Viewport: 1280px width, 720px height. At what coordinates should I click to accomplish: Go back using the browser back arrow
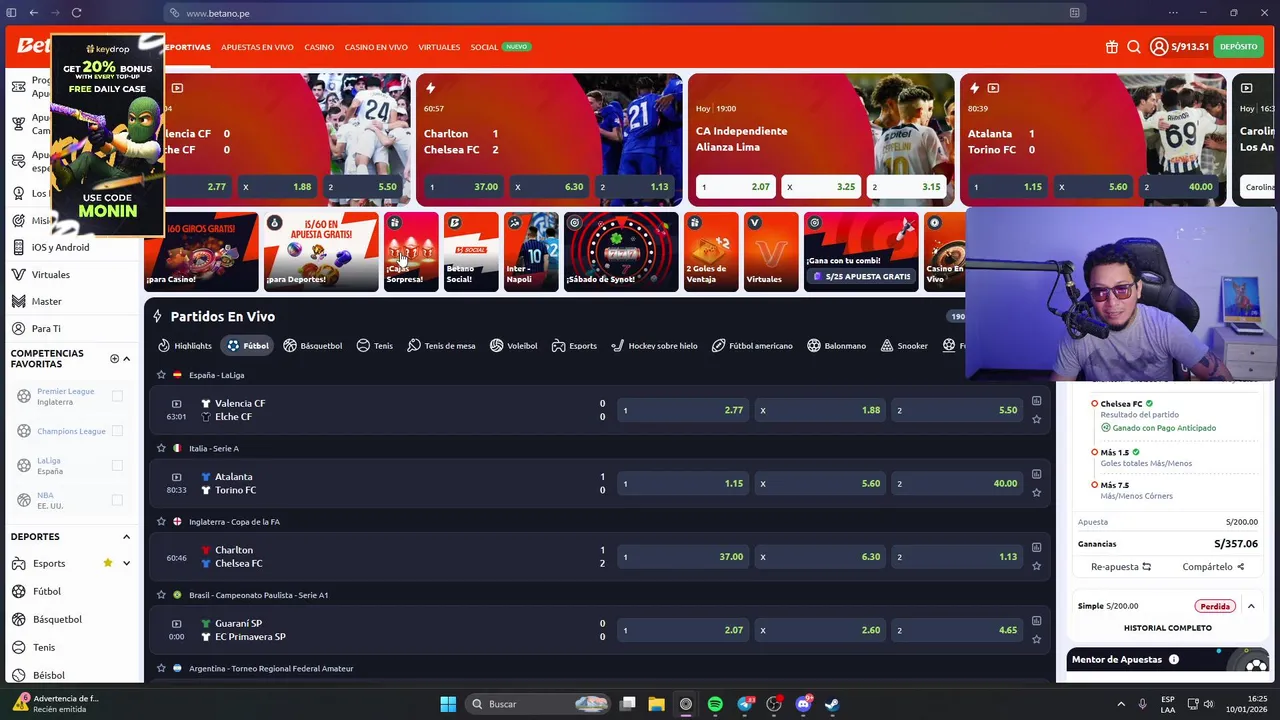point(33,13)
